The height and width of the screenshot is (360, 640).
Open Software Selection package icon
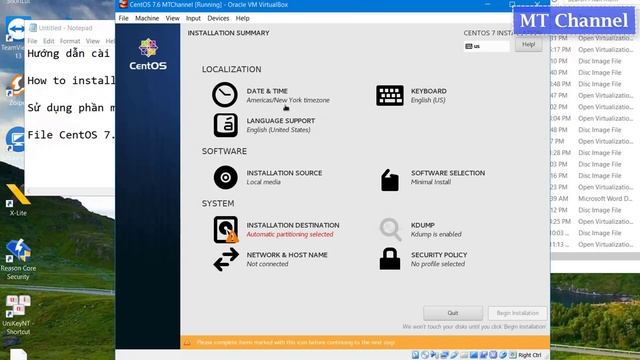tap(390, 180)
